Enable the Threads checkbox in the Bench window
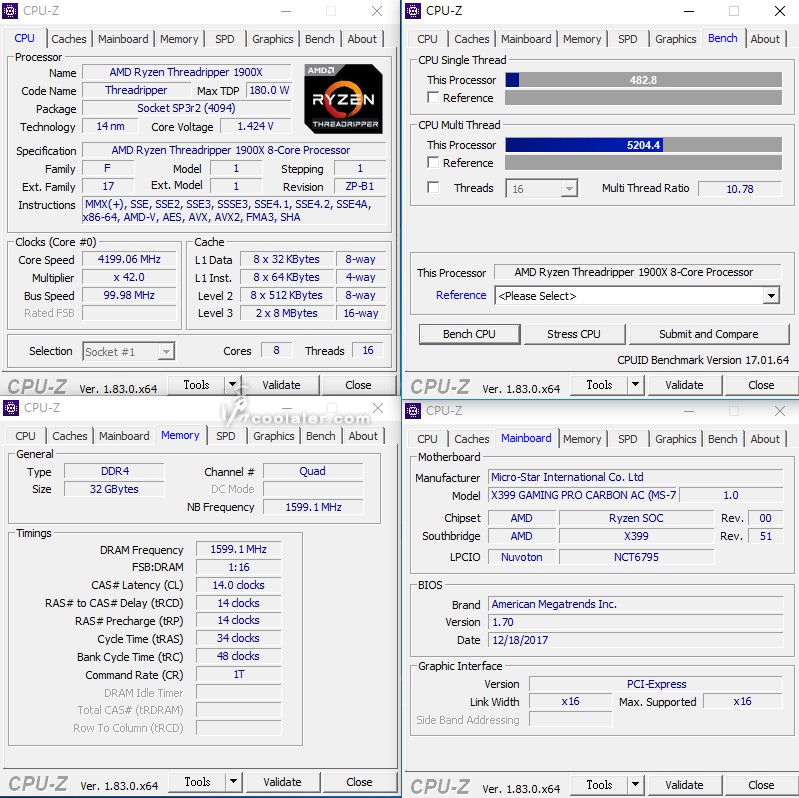 [433, 188]
